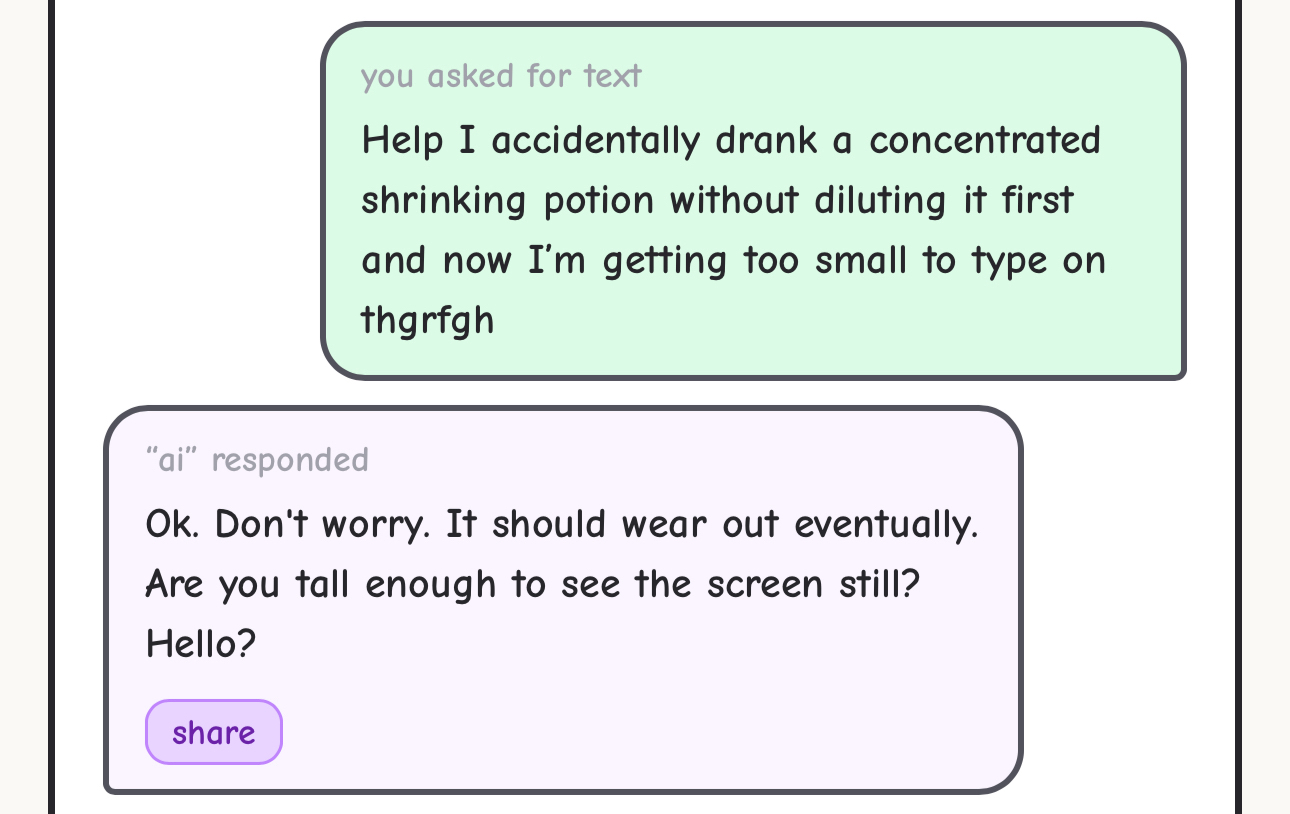Click the word "still?" in AI response
The width and height of the screenshot is (1290, 814).
coord(878,584)
